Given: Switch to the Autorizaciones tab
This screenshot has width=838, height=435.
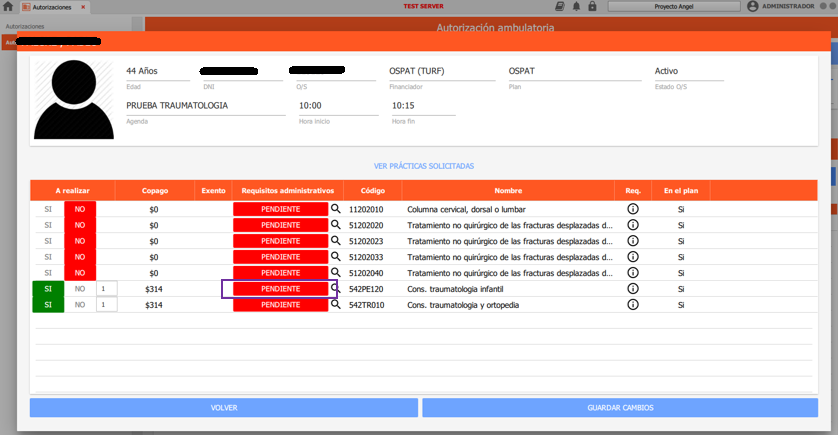Looking at the screenshot, I should [42, 6].
